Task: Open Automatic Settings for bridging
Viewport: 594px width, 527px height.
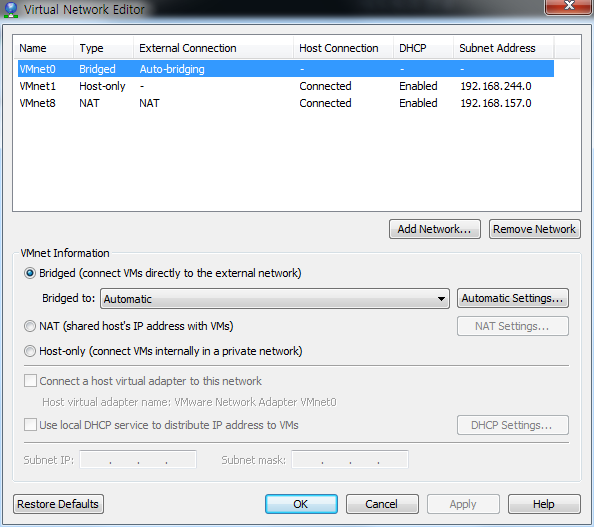Action: (513, 298)
